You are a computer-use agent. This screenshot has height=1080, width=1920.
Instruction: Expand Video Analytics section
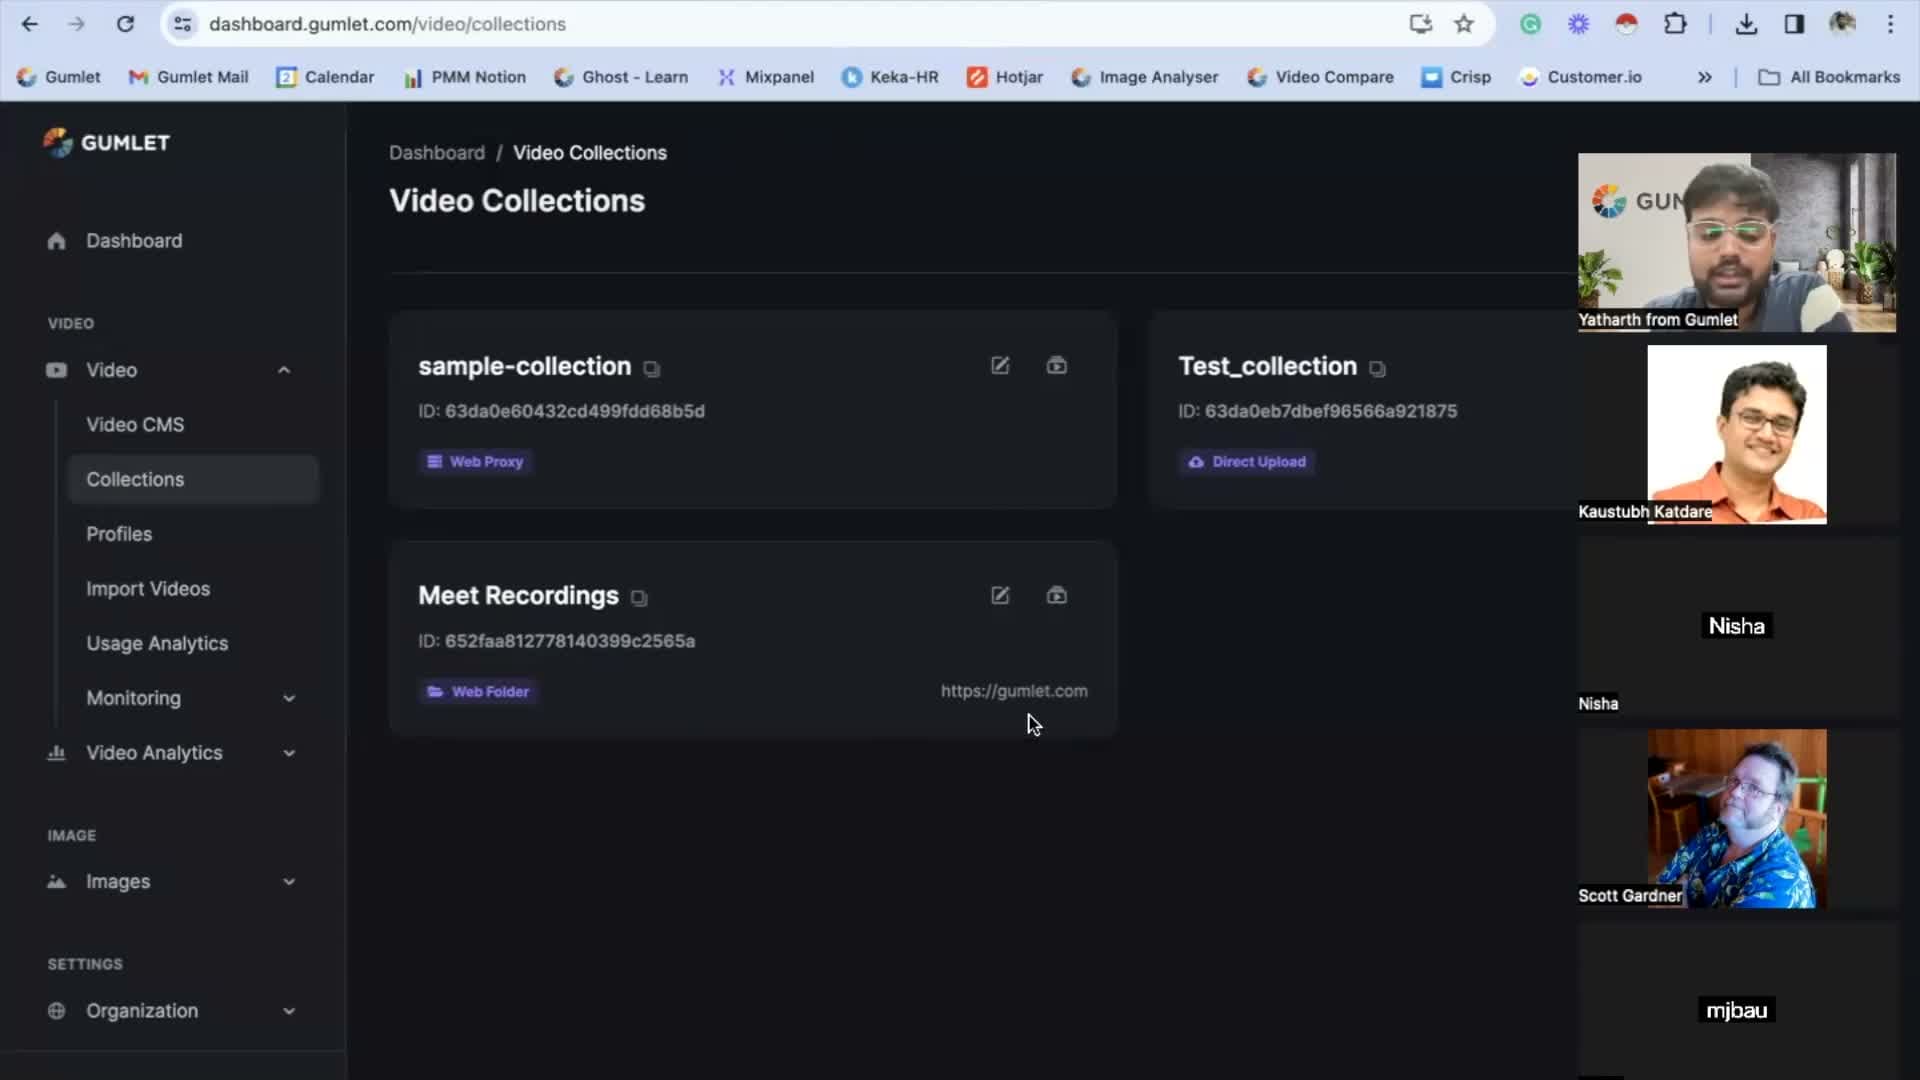289,753
